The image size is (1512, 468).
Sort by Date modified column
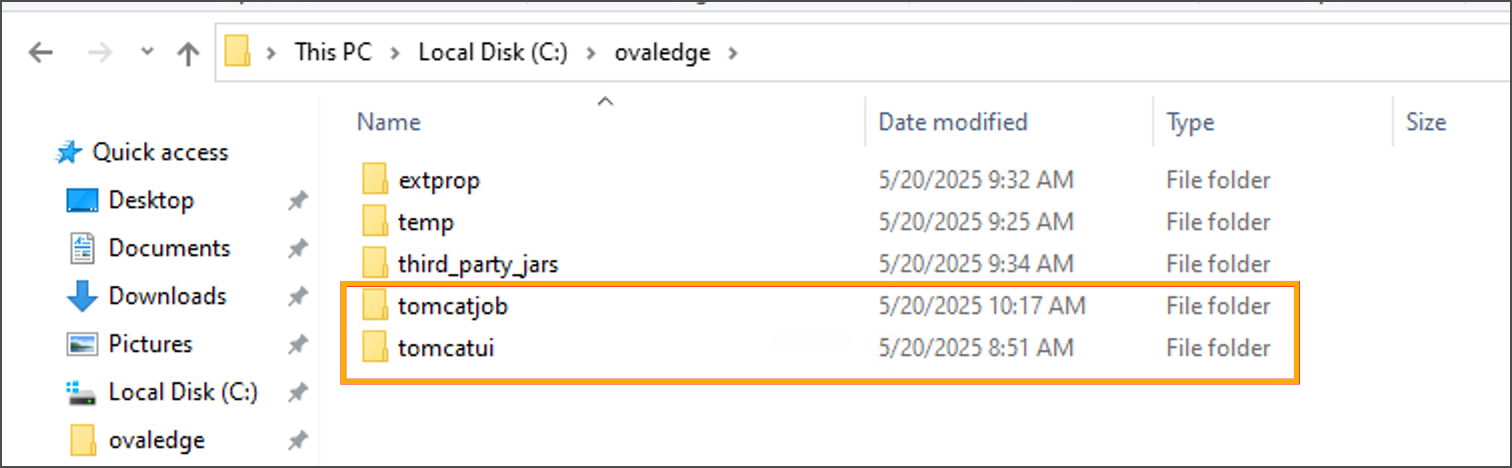pos(952,122)
